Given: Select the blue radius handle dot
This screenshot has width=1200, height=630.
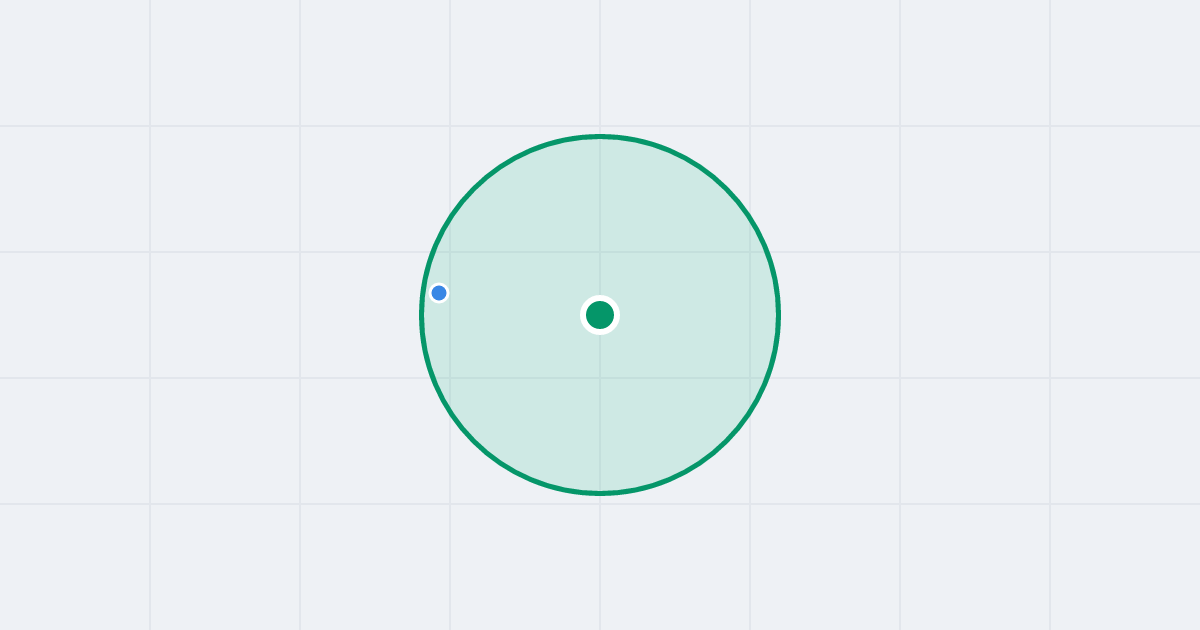Looking at the screenshot, I should click(439, 293).
